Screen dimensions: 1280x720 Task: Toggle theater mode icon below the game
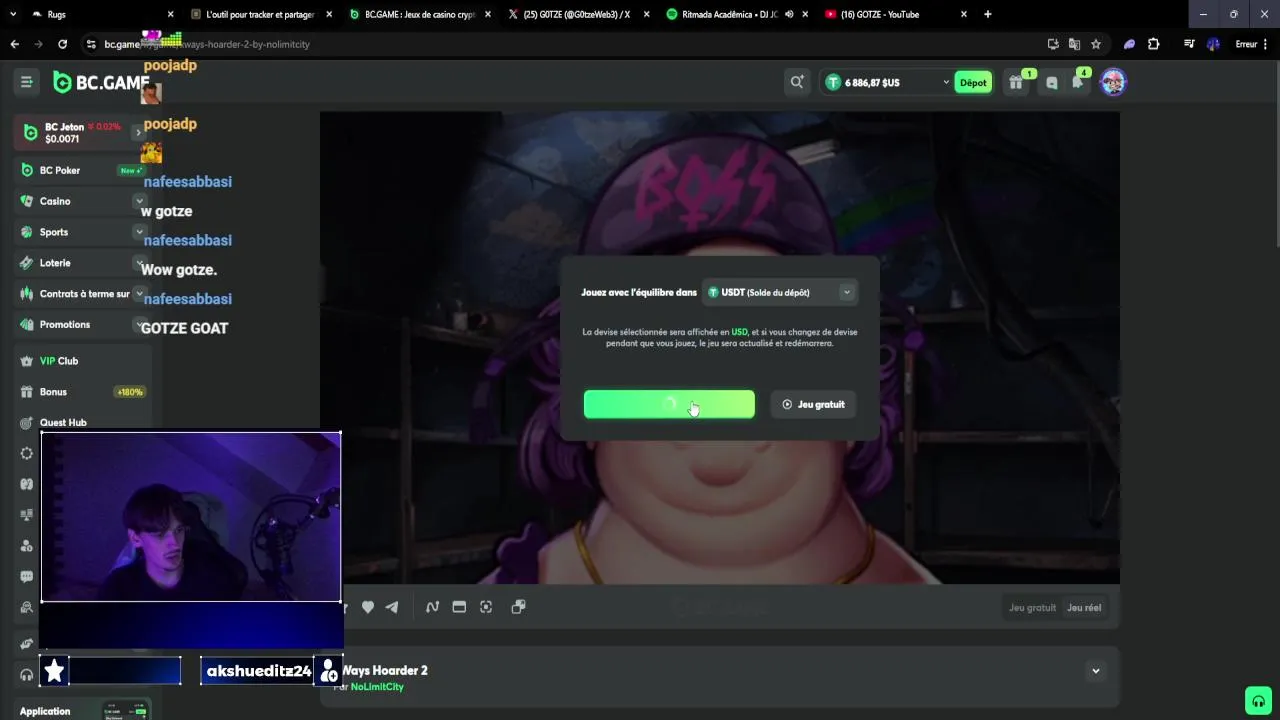pos(459,607)
